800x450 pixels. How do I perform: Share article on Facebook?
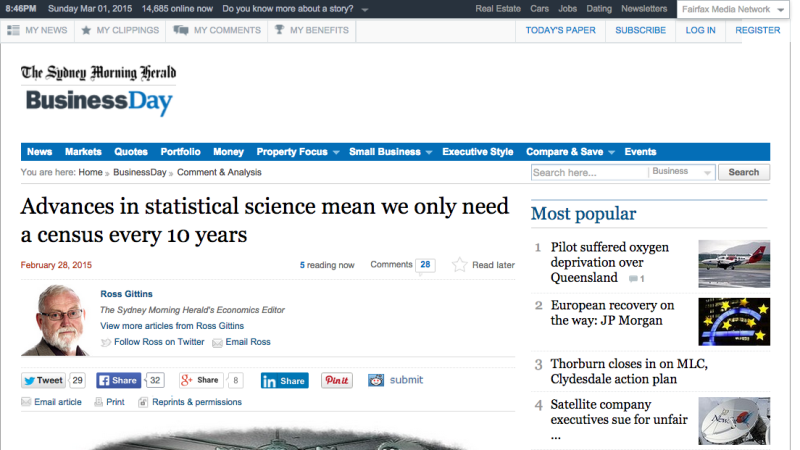click(x=118, y=380)
